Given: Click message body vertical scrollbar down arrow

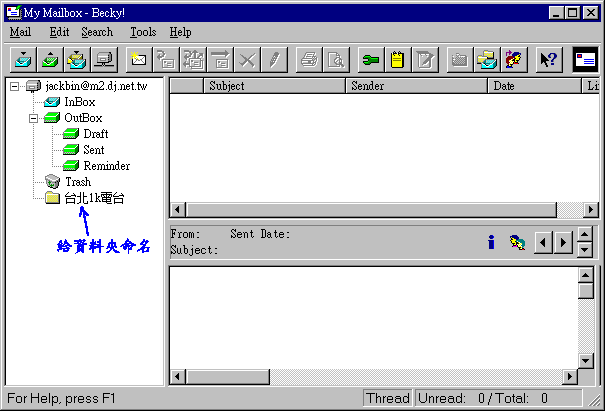Looking at the screenshot, I should click(x=585, y=361).
